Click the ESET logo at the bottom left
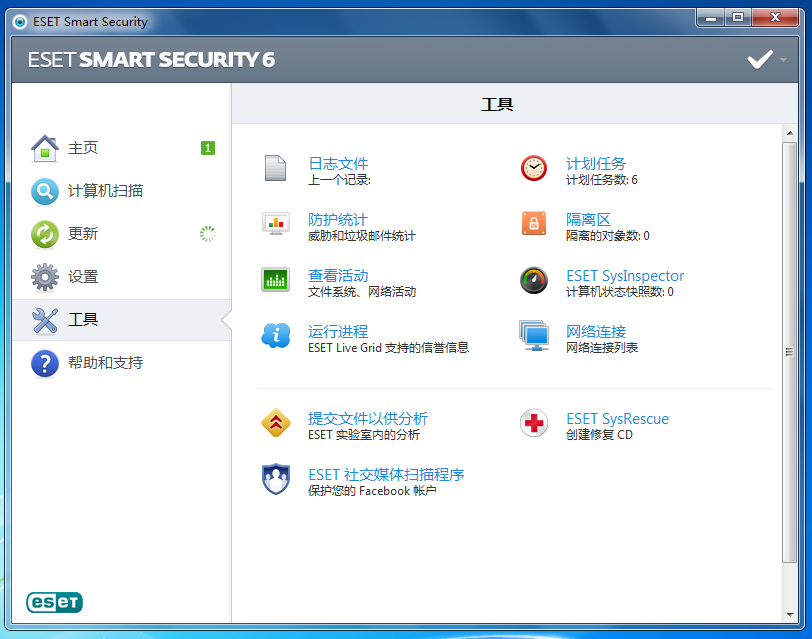This screenshot has height=639, width=812. [54, 602]
